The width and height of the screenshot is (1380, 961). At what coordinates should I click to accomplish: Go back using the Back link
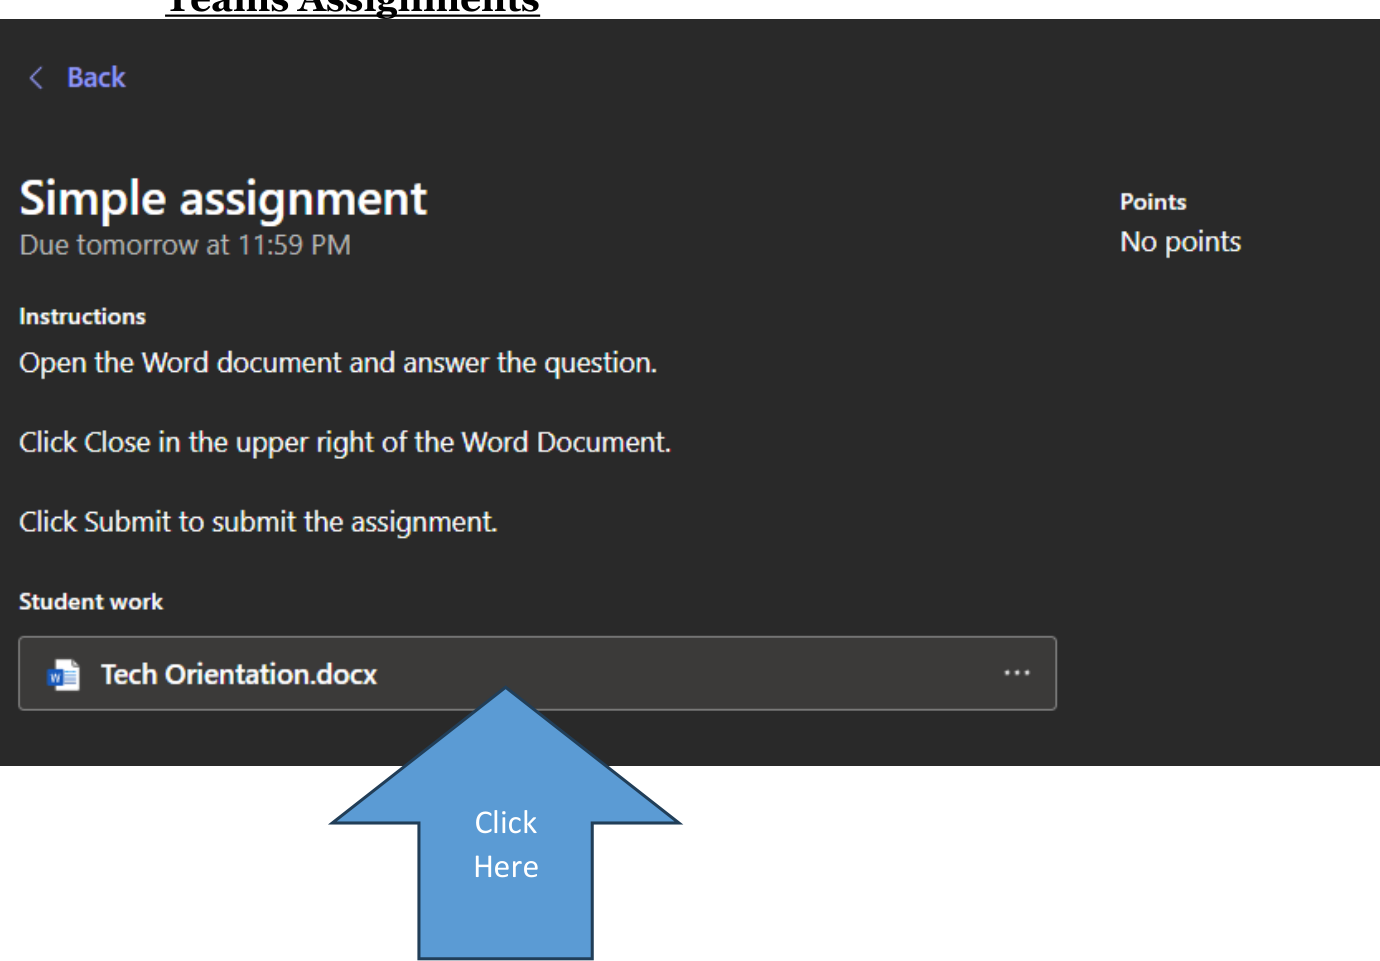(x=96, y=77)
